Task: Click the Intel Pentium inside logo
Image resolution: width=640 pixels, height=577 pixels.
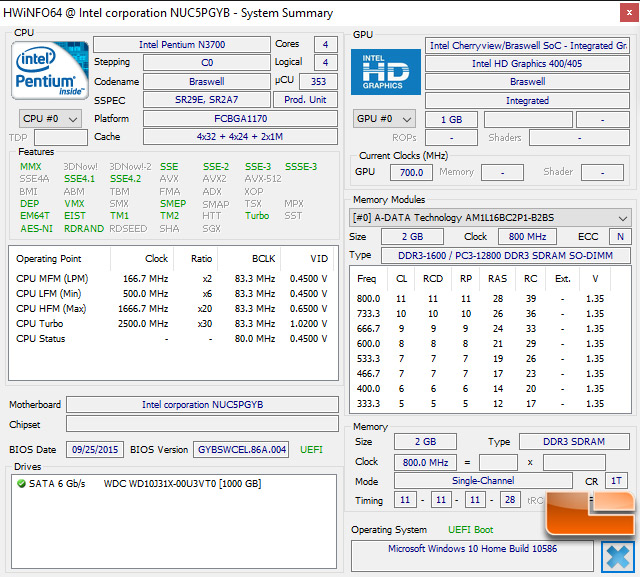Action: (x=50, y=70)
